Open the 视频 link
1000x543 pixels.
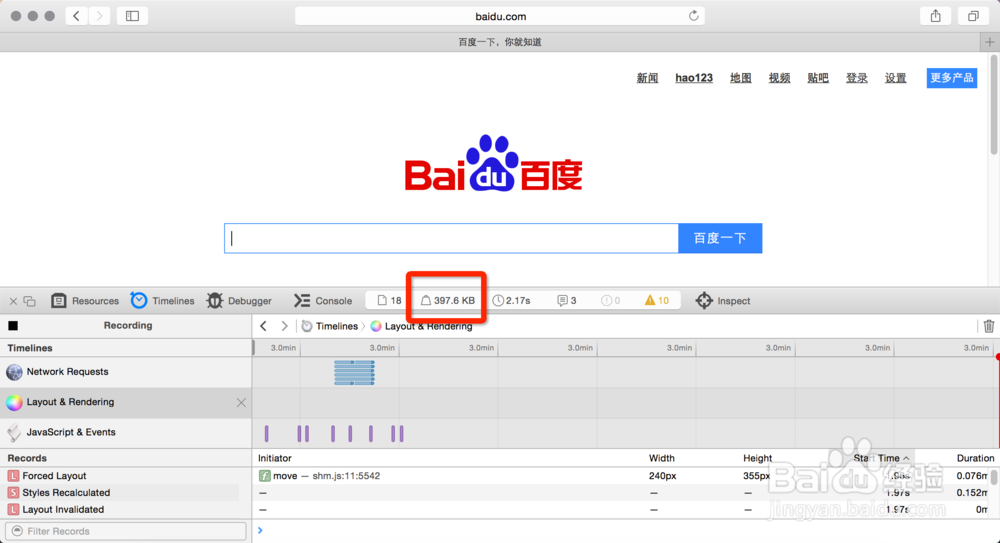(779, 78)
